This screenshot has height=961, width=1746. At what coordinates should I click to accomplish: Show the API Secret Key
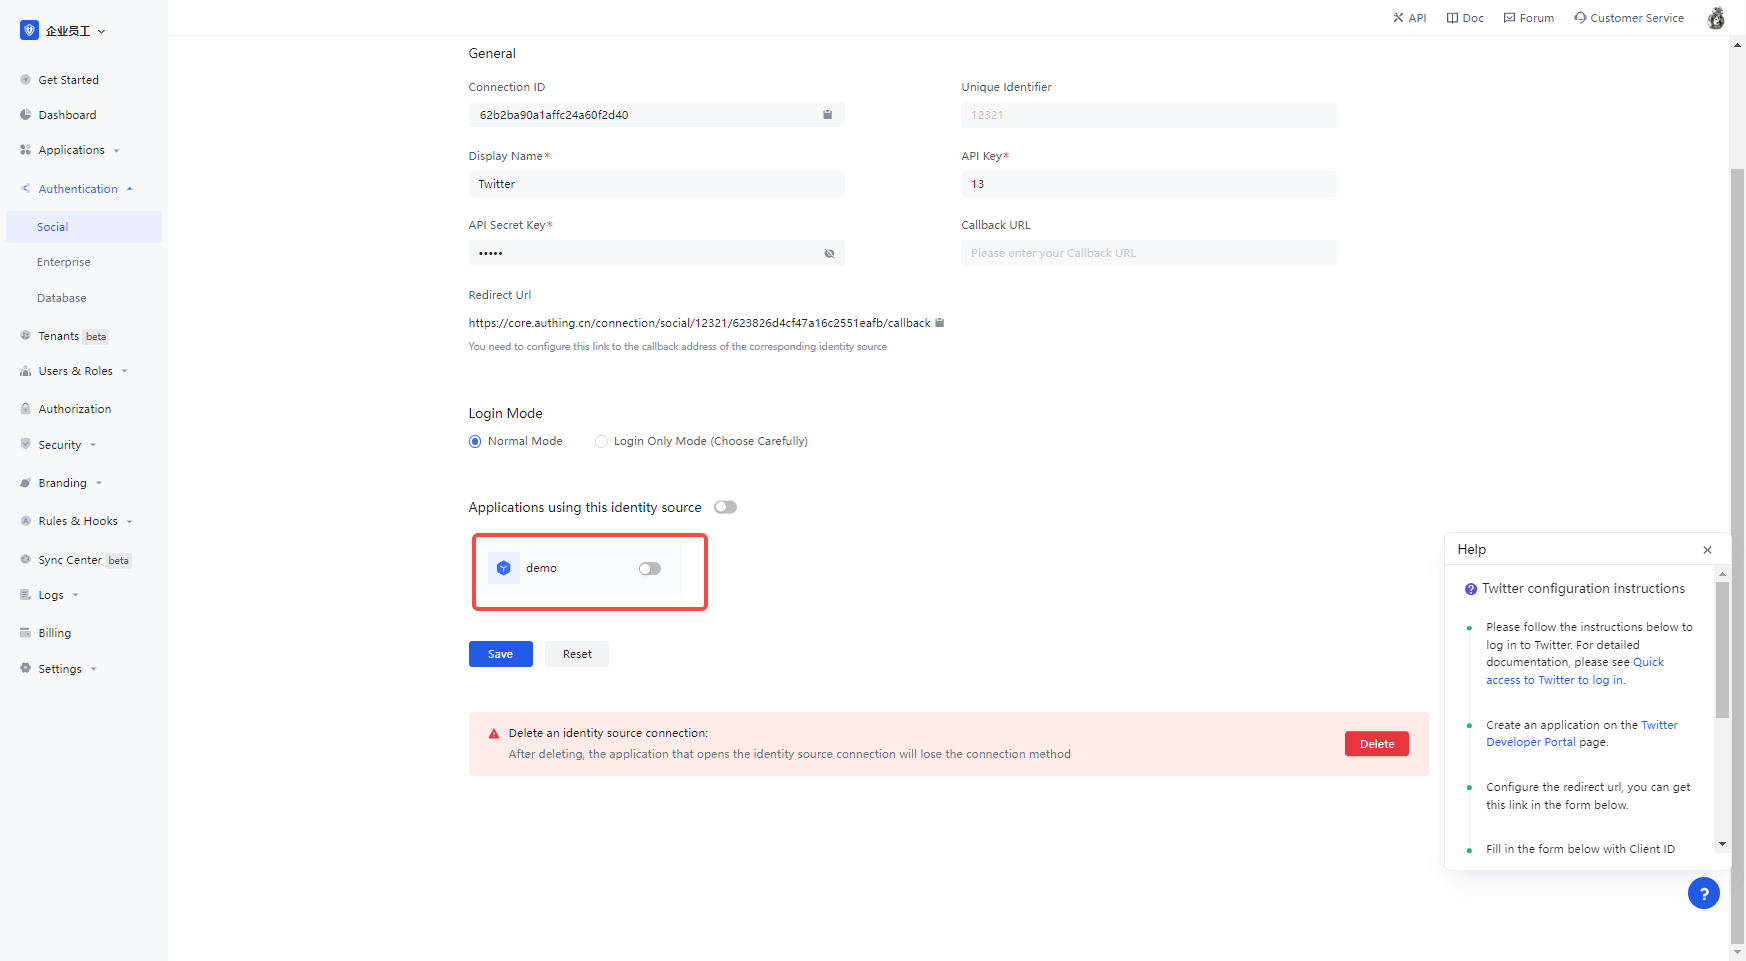(829, 254)
